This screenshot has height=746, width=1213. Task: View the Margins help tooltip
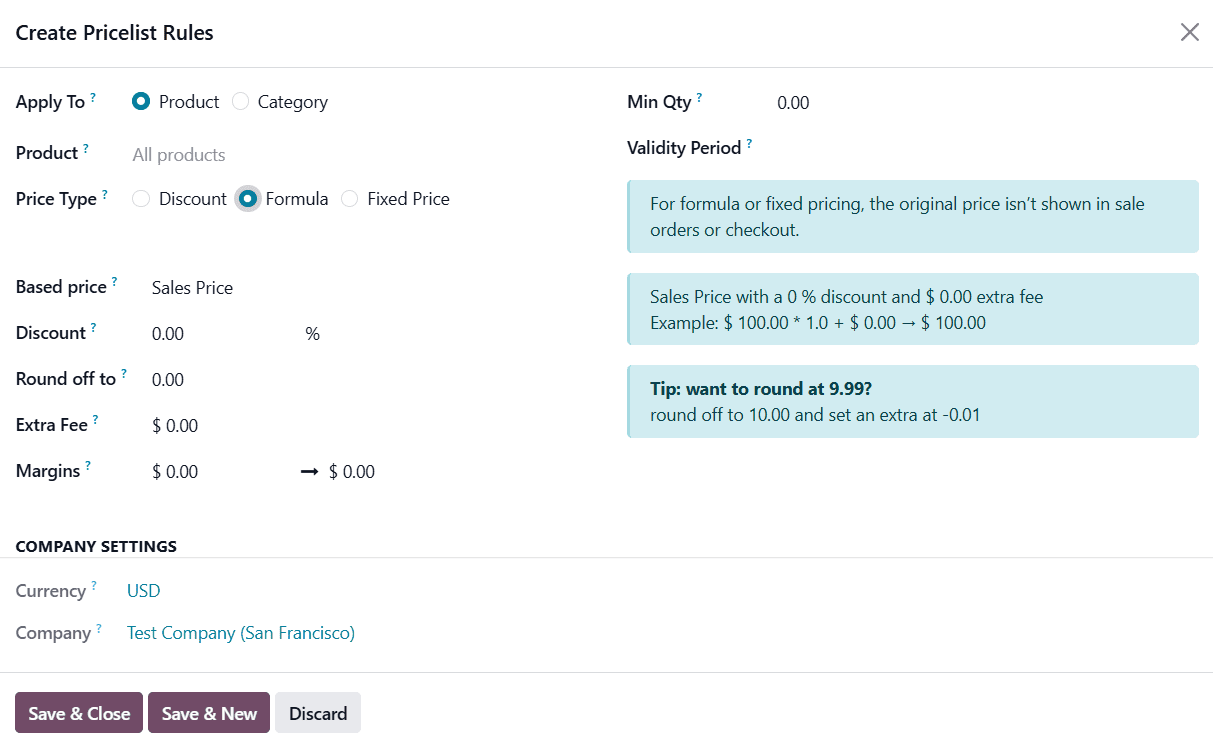(85, 463)
